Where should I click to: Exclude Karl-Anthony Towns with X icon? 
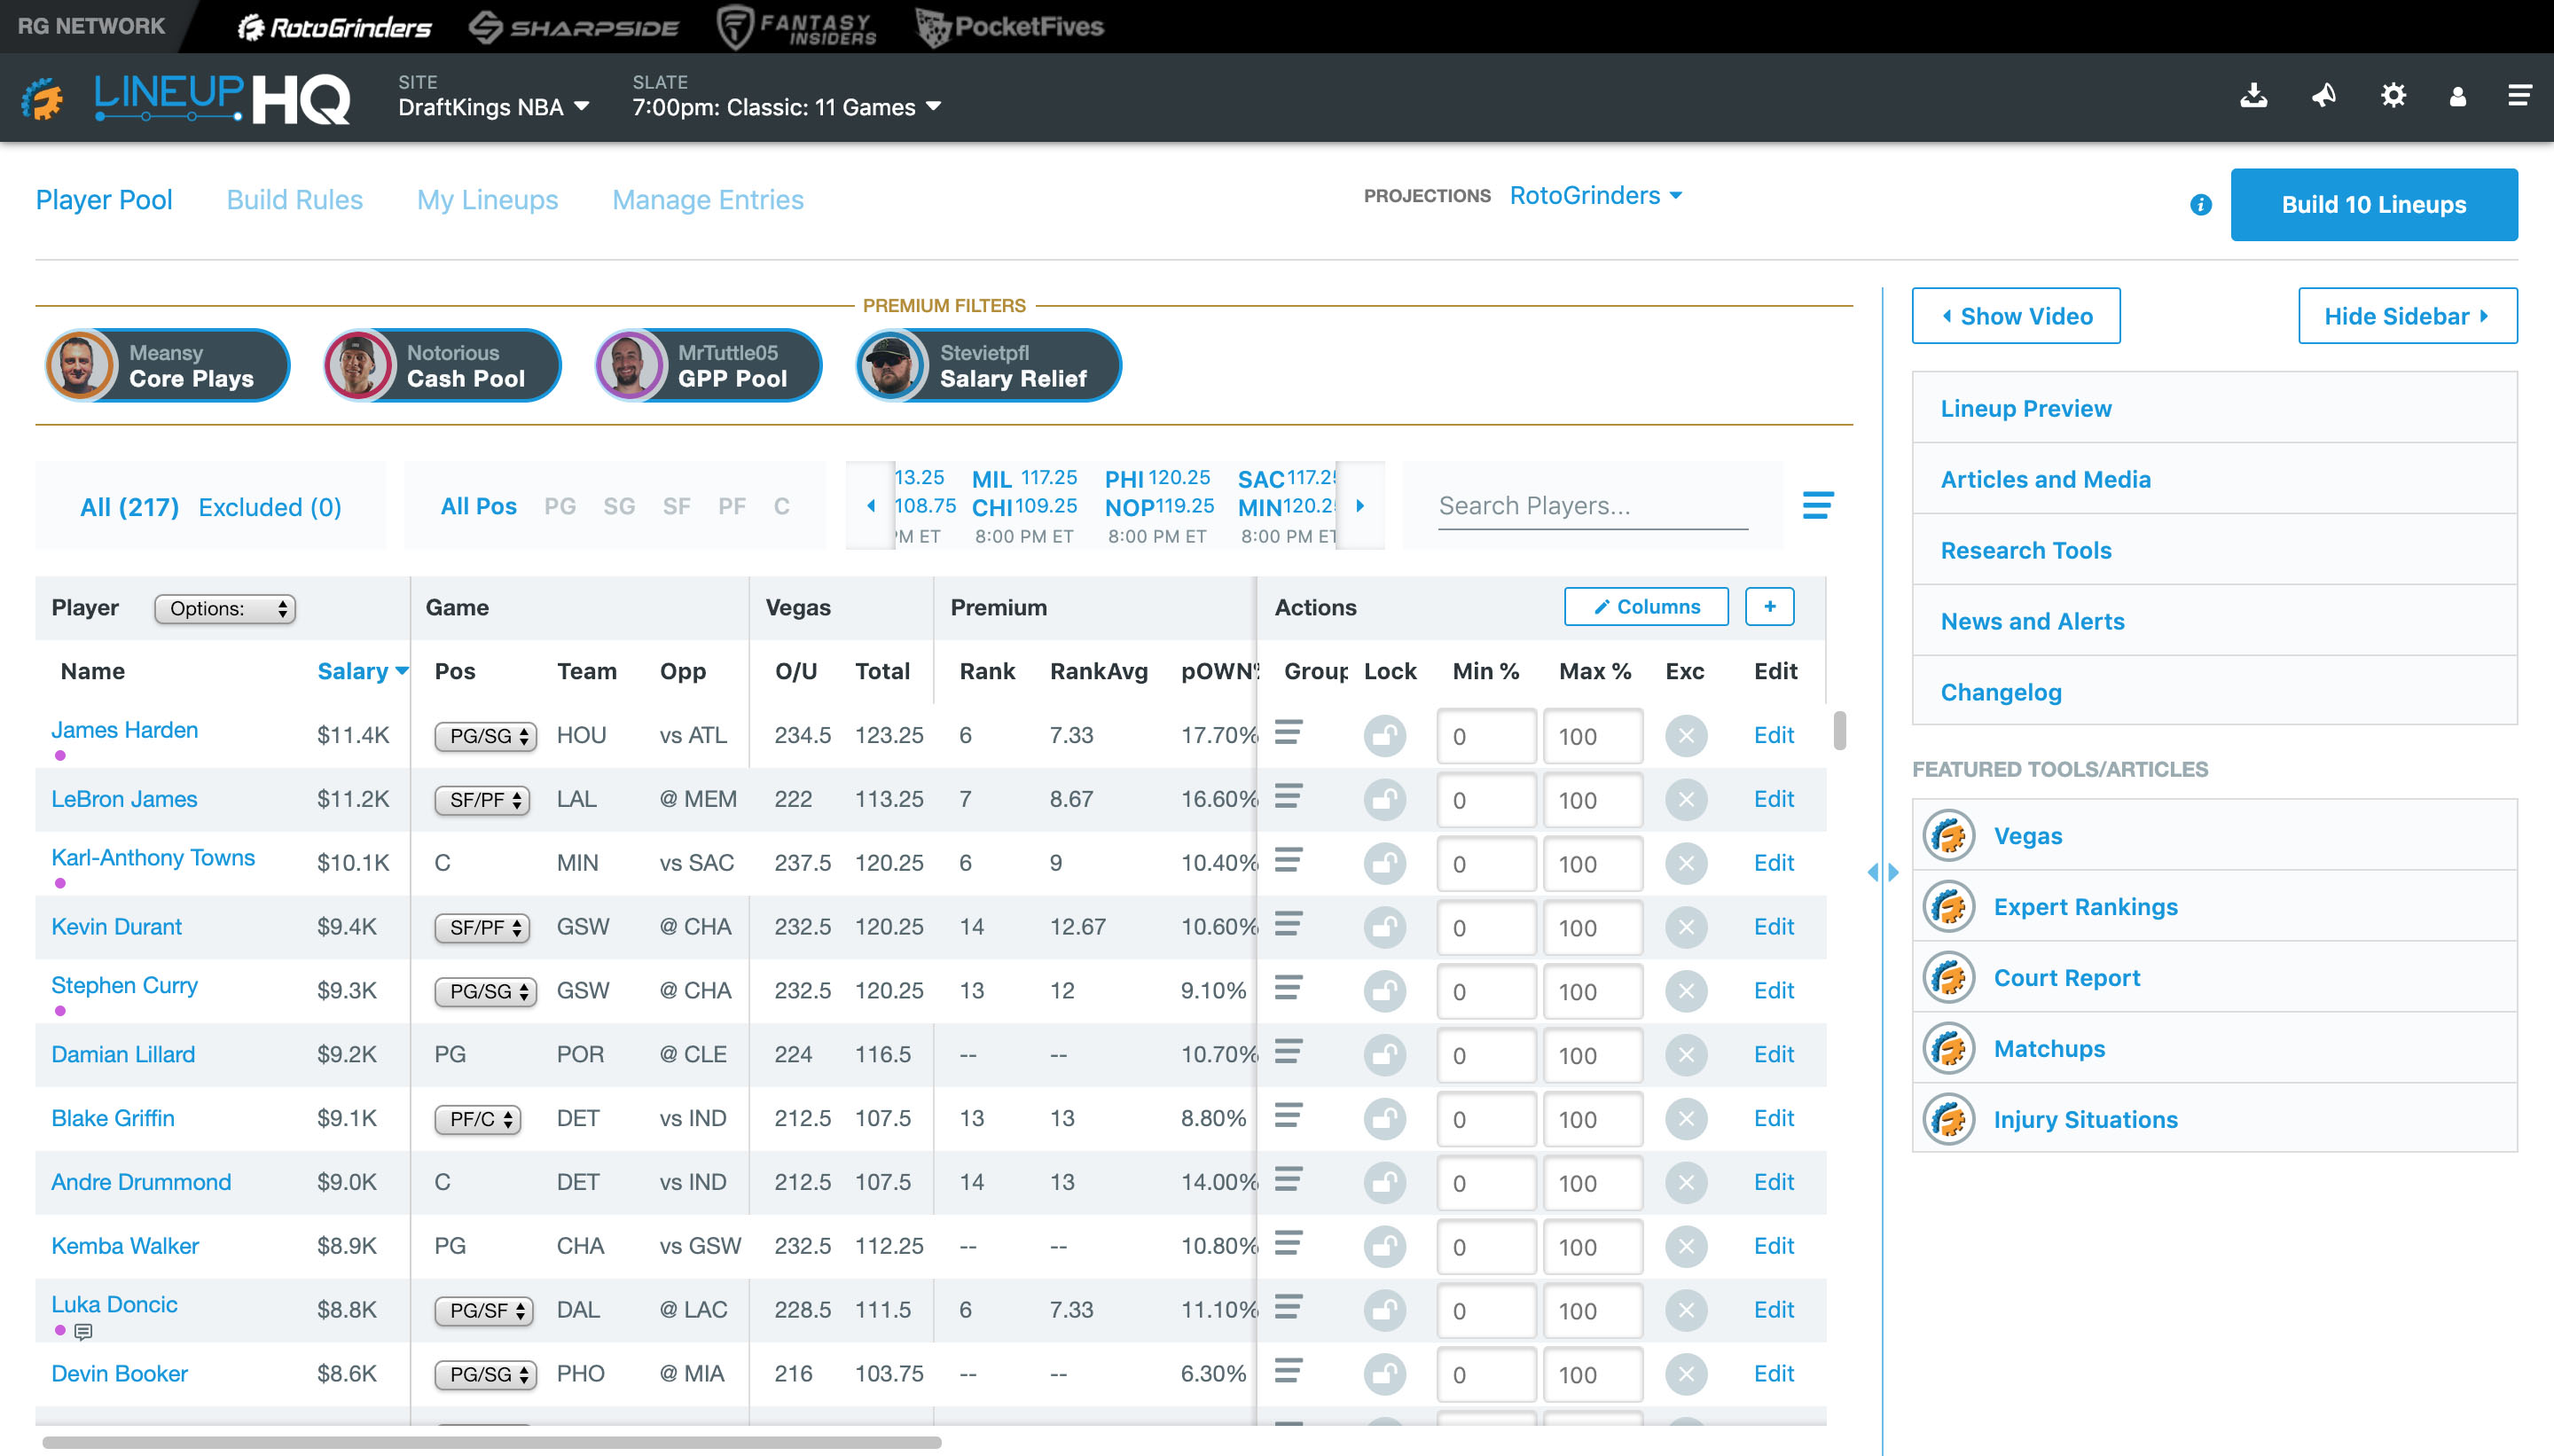pyautogui.click(x=1686, y=863)
